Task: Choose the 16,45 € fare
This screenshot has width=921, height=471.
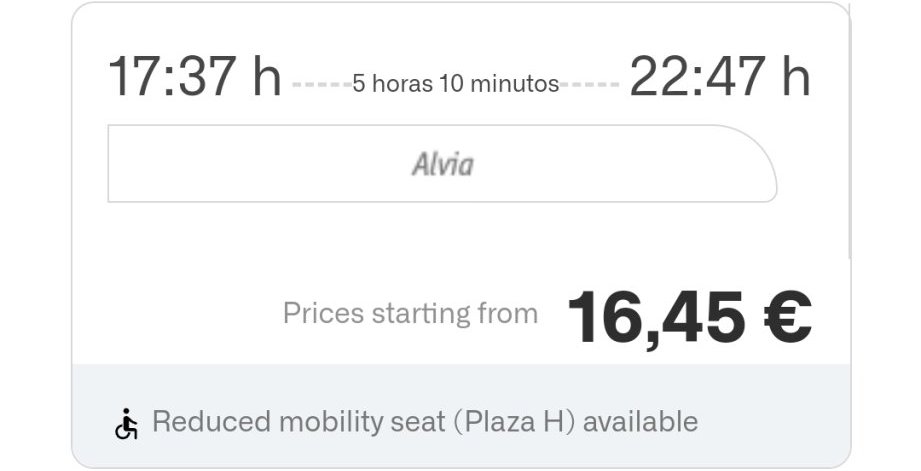Action: [x=688, y=317]
